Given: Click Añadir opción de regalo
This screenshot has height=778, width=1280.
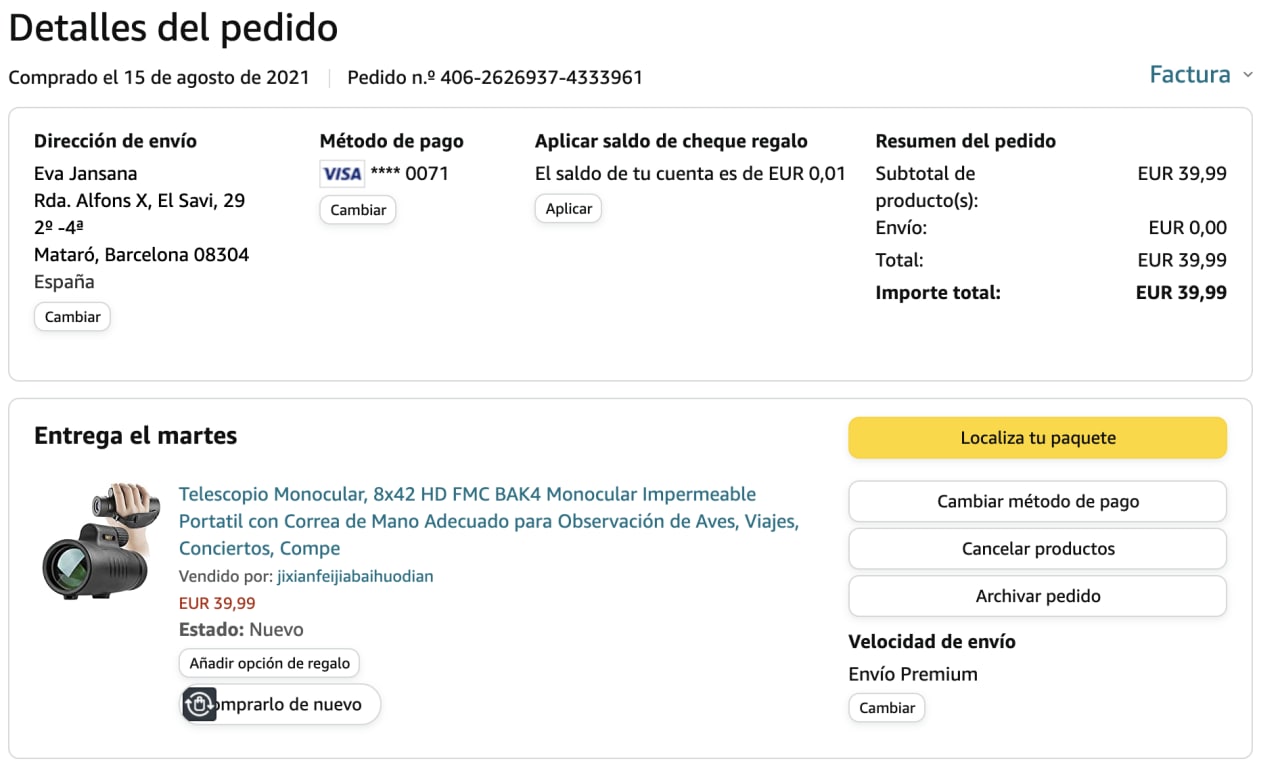Looking at the screenshot, I should pos(269,663).
